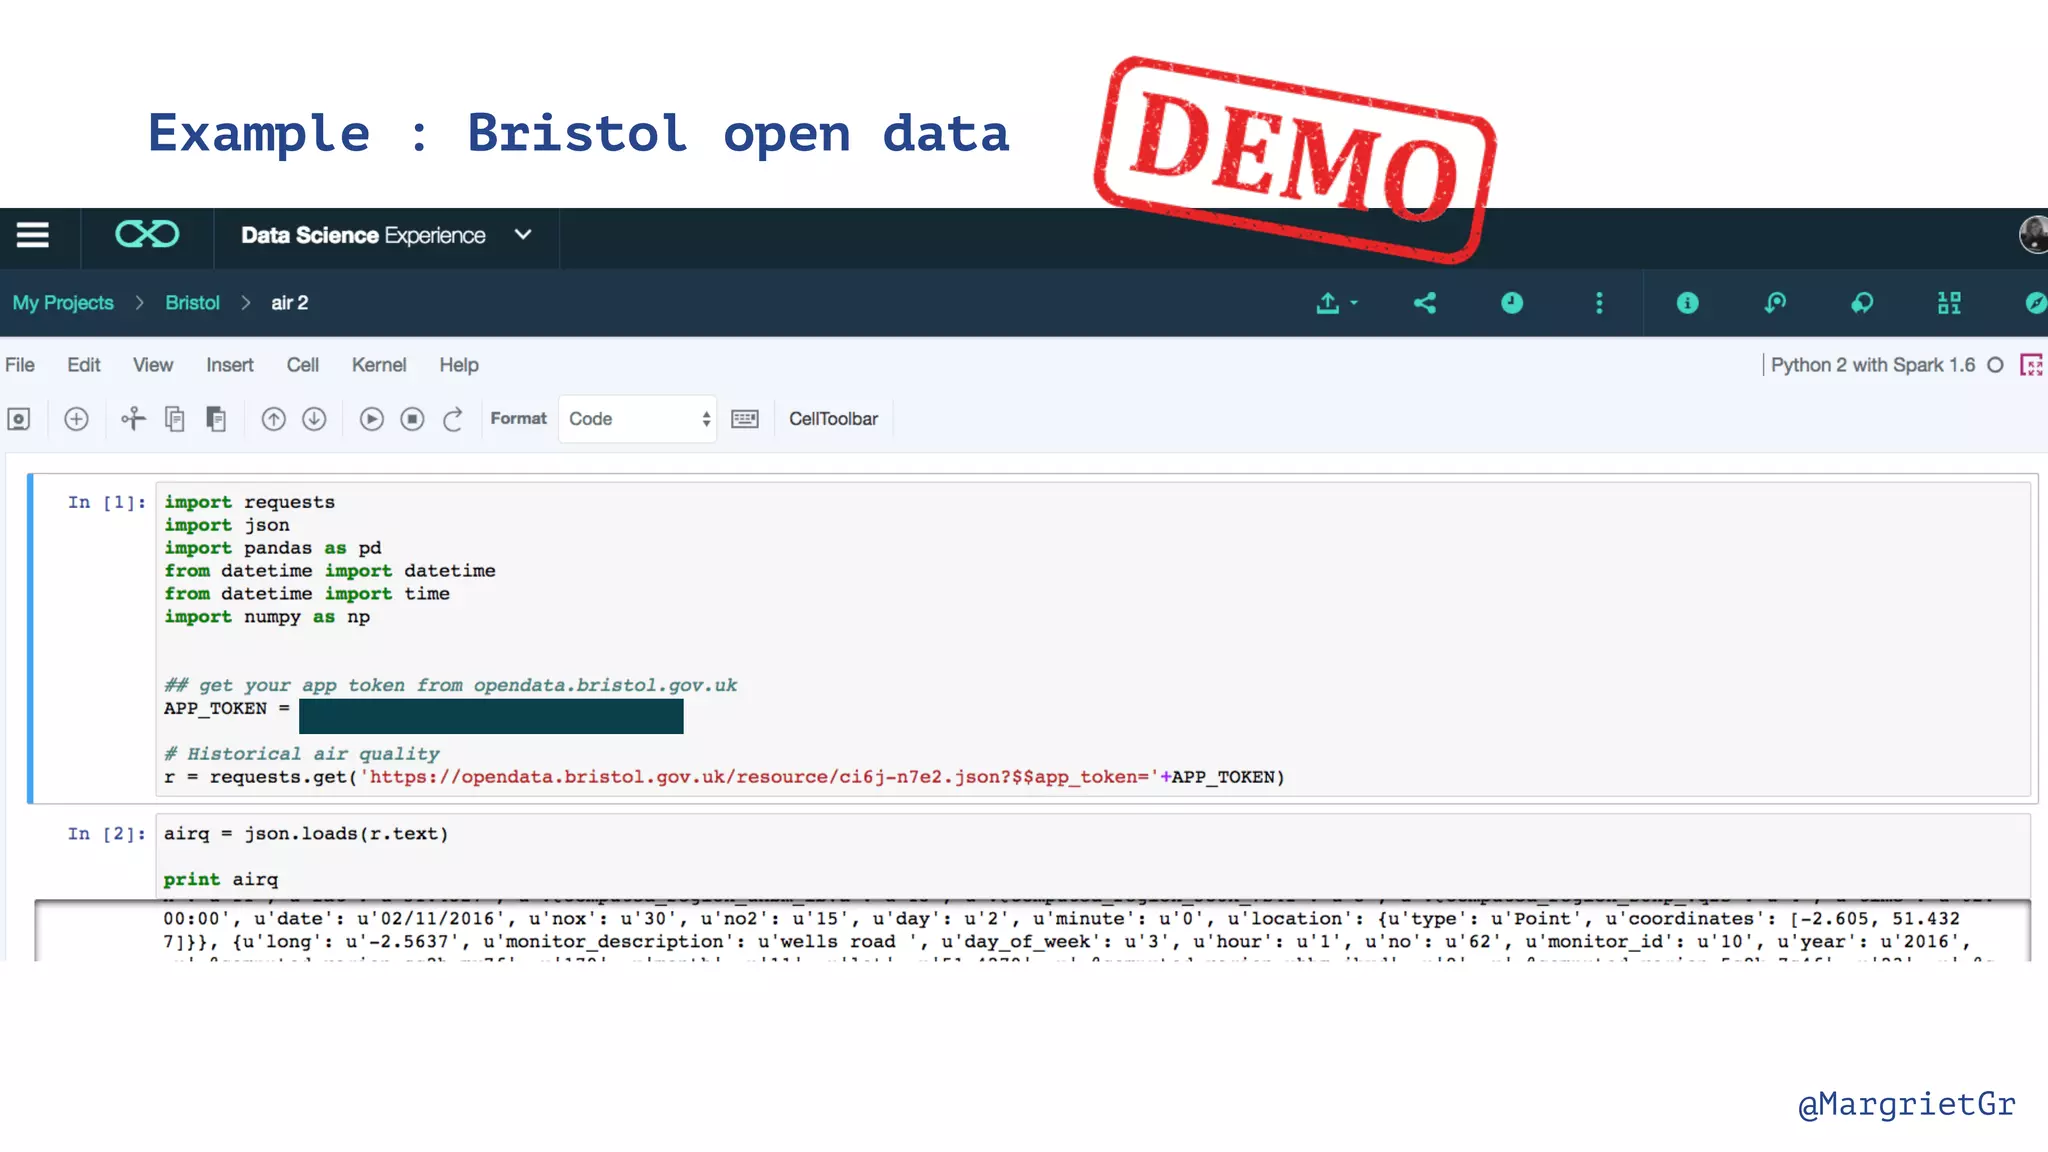This screenshot has height=1152, width=2048.
Task: Open the data sources grid icon
Action: coord(1949,303)
